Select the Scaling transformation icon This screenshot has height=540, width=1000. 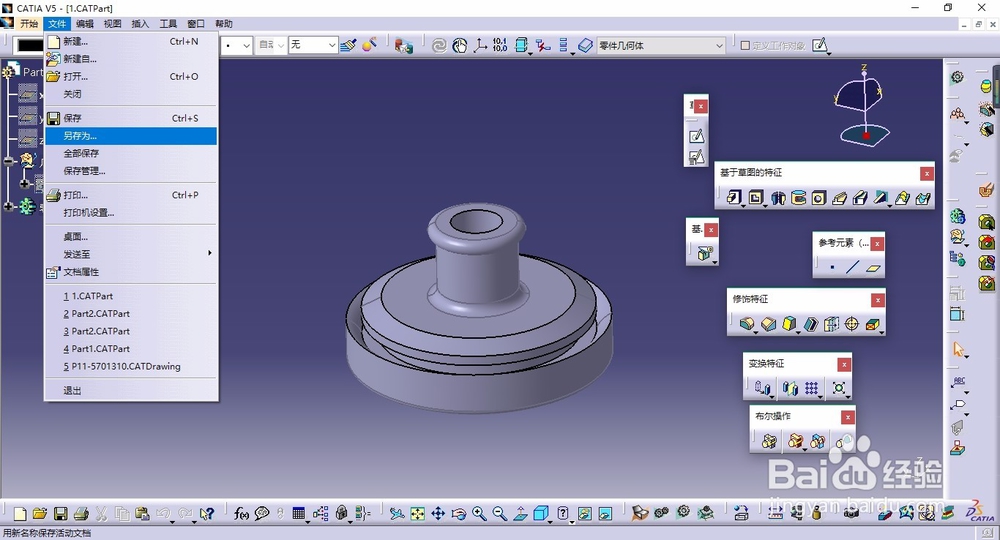tap(839, 388)
